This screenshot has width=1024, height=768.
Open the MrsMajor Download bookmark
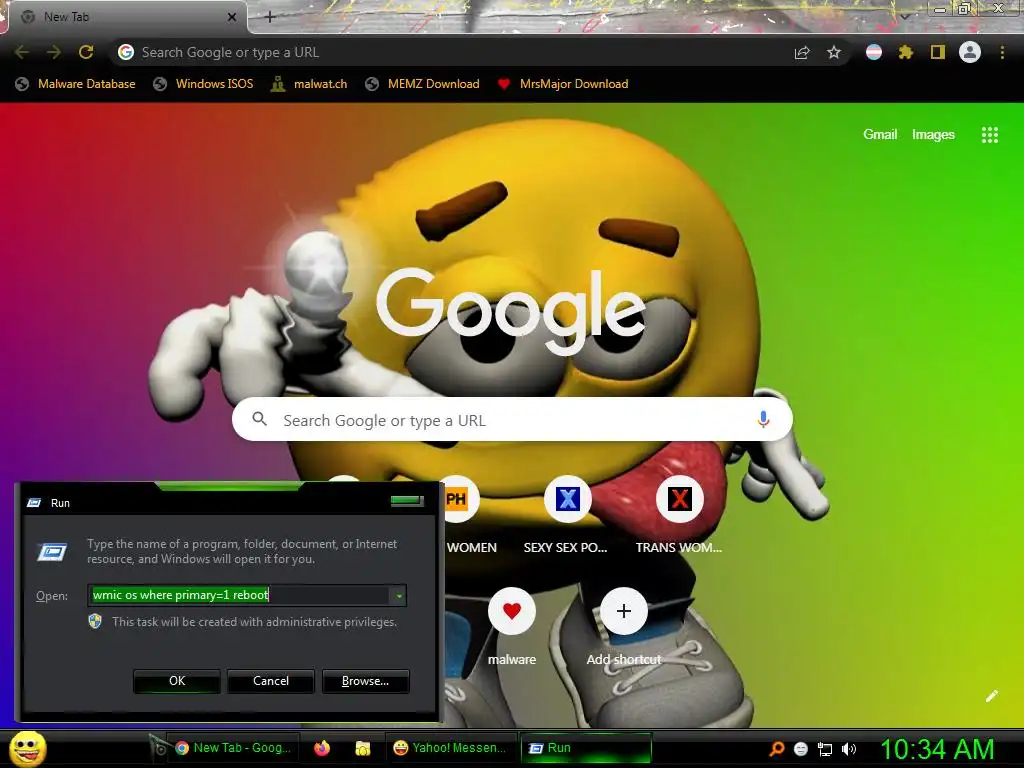[563, 84]
